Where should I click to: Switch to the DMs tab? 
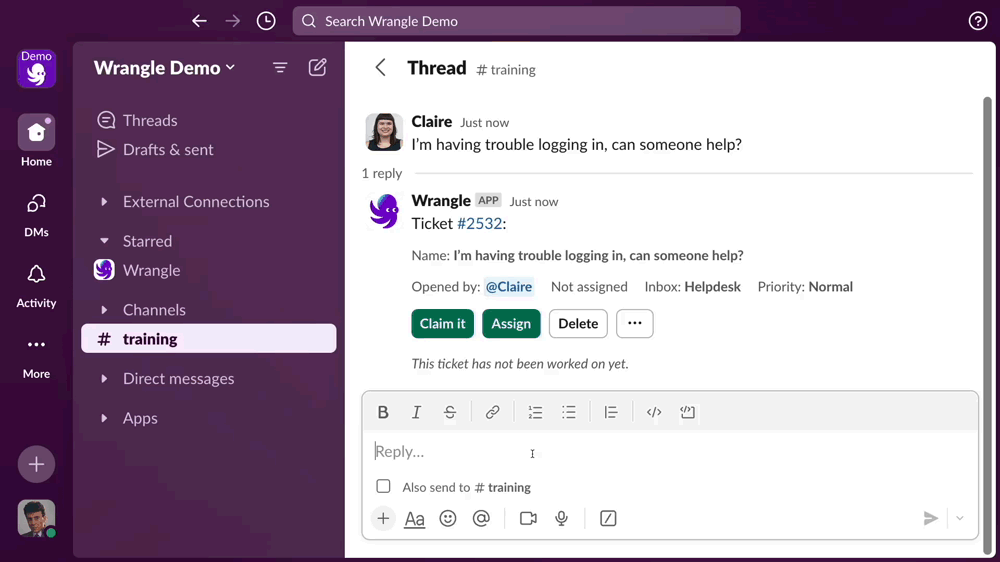(36, 215)
